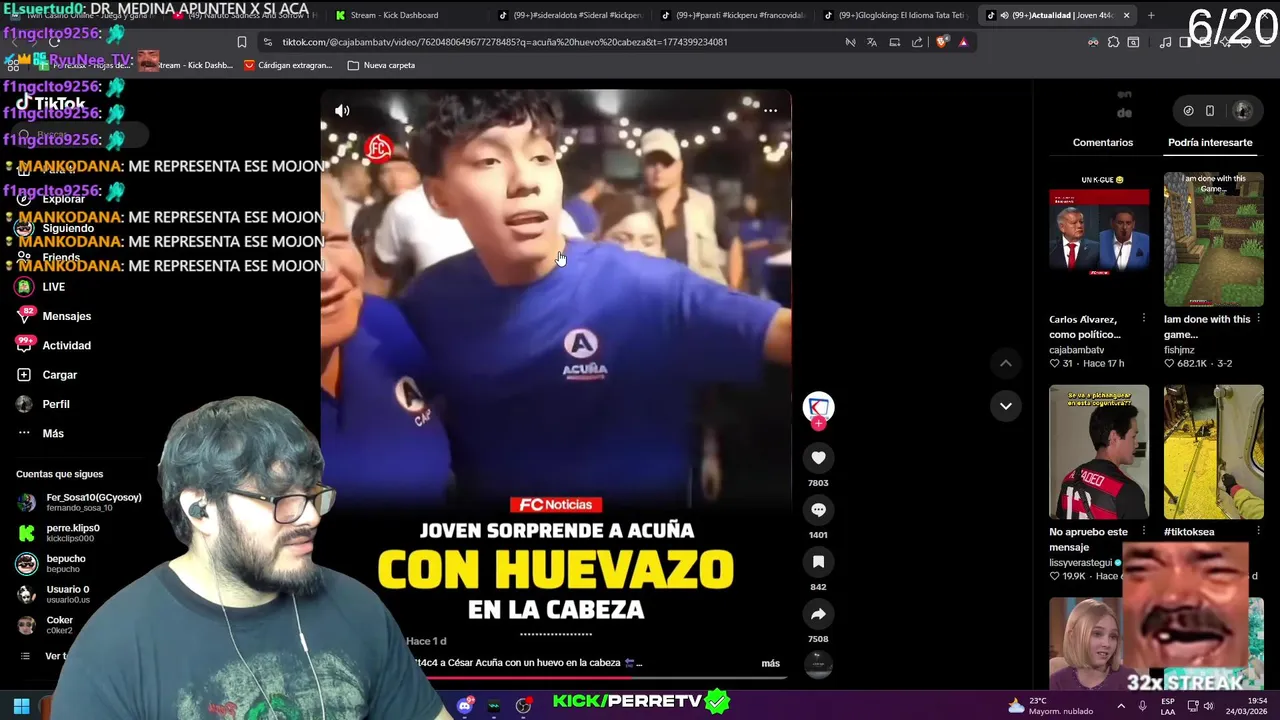This screenshot has height=720, width=1280.
Task: Open the rotating sound disc below share
Action: [x=818, y=664]
